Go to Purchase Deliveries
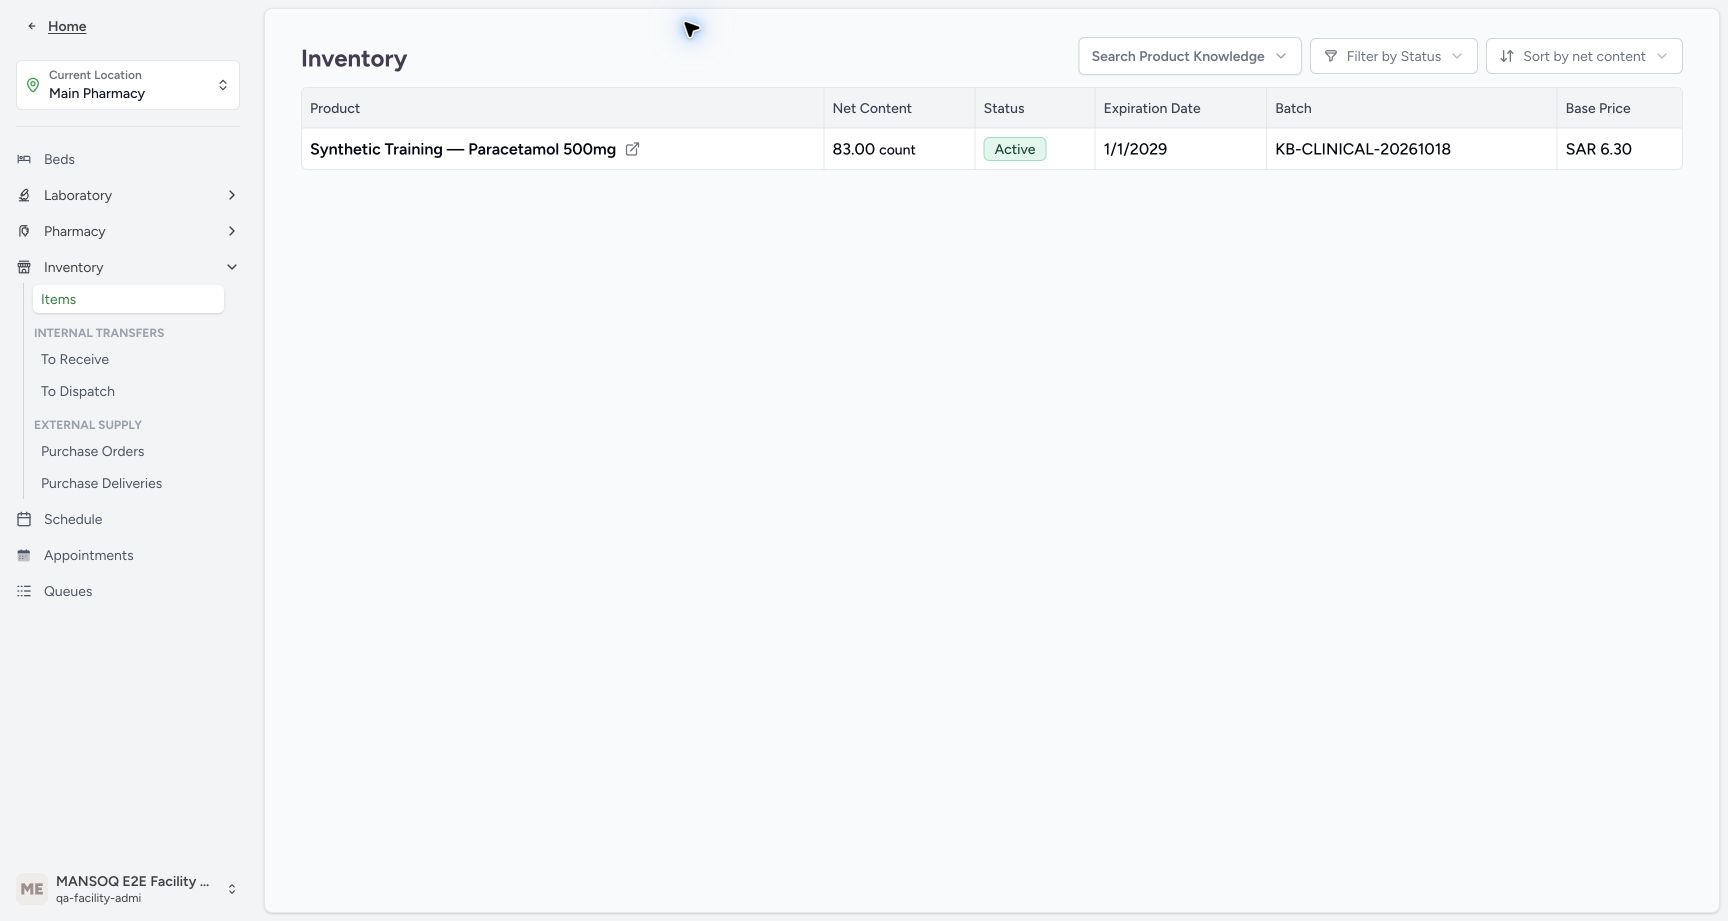The width and height of the screenshot is (1728, 921). pyautogui.click(x=101, y=483)
